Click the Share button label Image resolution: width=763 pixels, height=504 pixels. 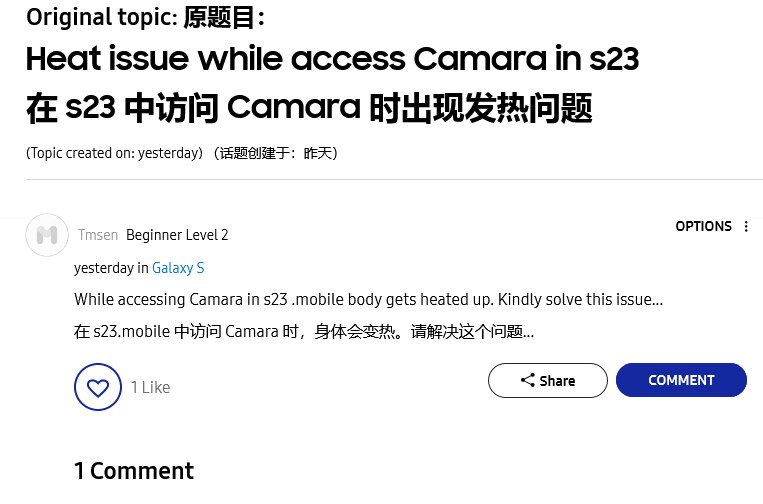(557, 380)
